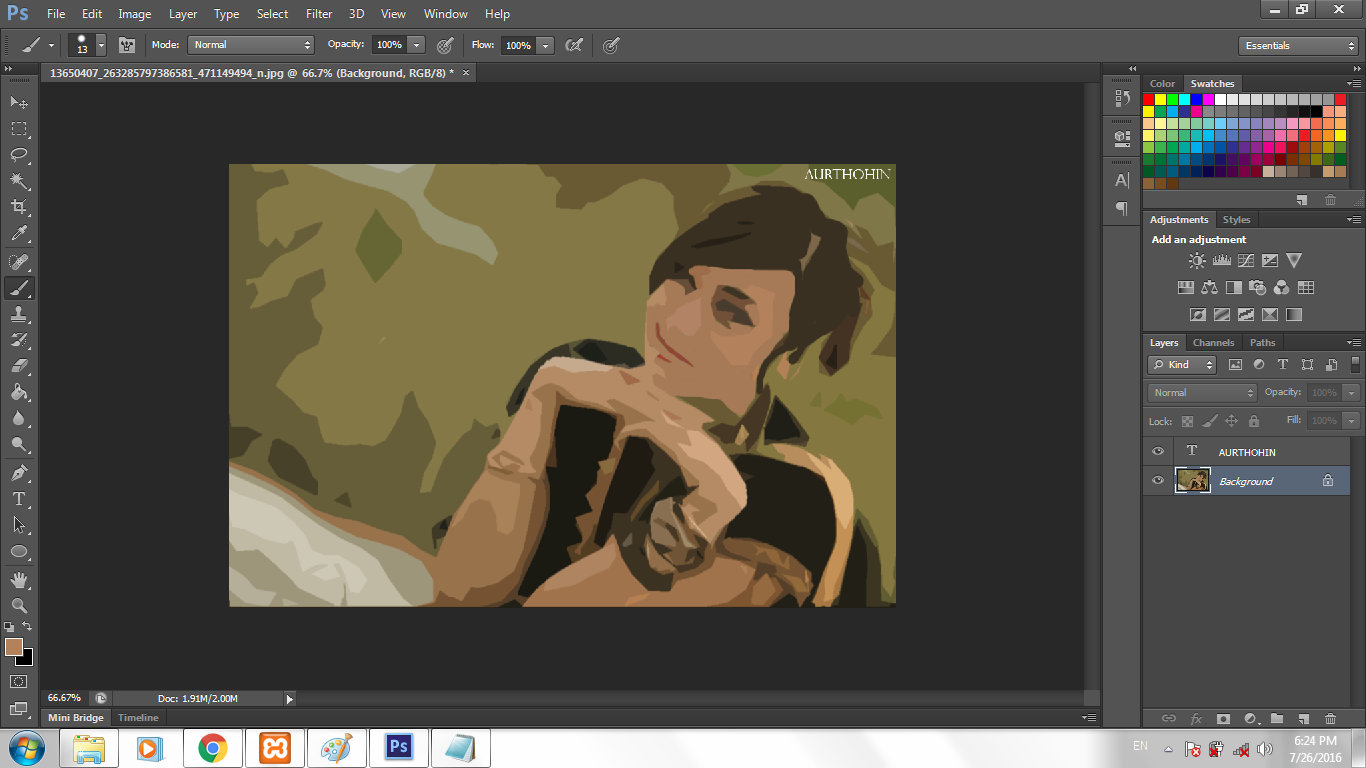This screenshot has width=1366, height=768.
Task: Toggle tablet pressure for opacity
Action: (x=445, y=45)
